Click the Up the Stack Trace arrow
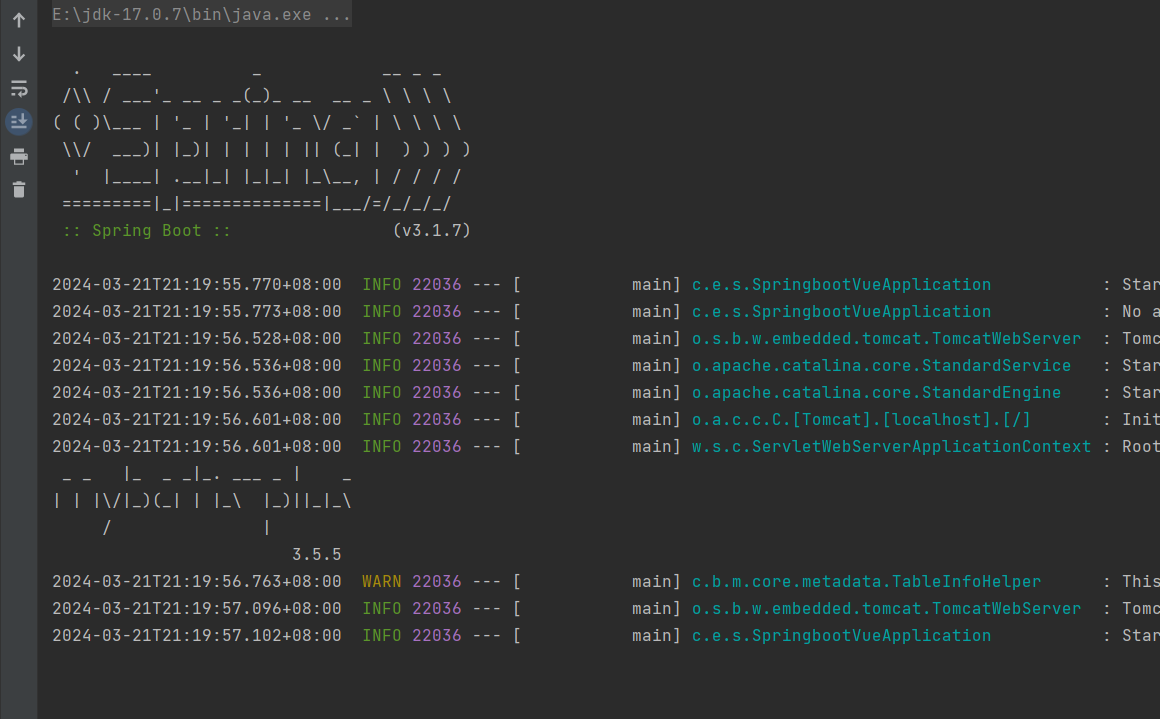 click(19, 20)
